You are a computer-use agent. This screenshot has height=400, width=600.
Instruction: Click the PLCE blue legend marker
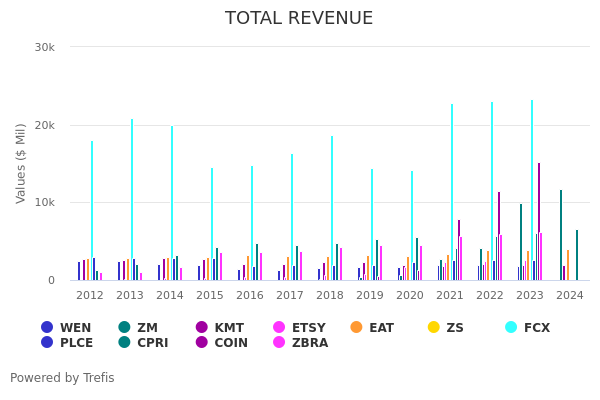click(47, 343)
